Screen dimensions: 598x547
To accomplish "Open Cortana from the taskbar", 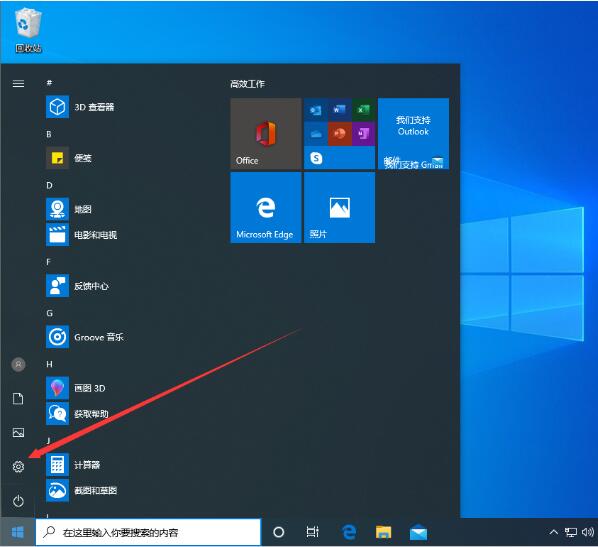I will point(279,532).
